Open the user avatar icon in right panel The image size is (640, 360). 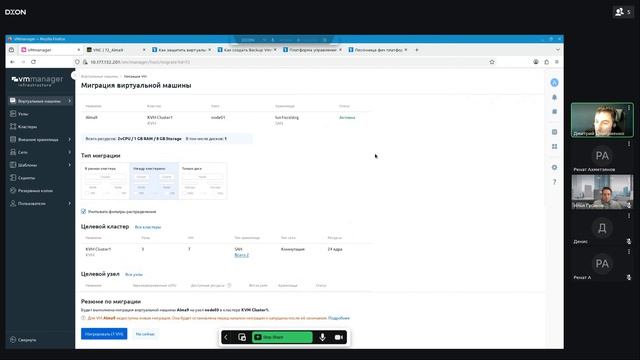(x=554, y=83)
